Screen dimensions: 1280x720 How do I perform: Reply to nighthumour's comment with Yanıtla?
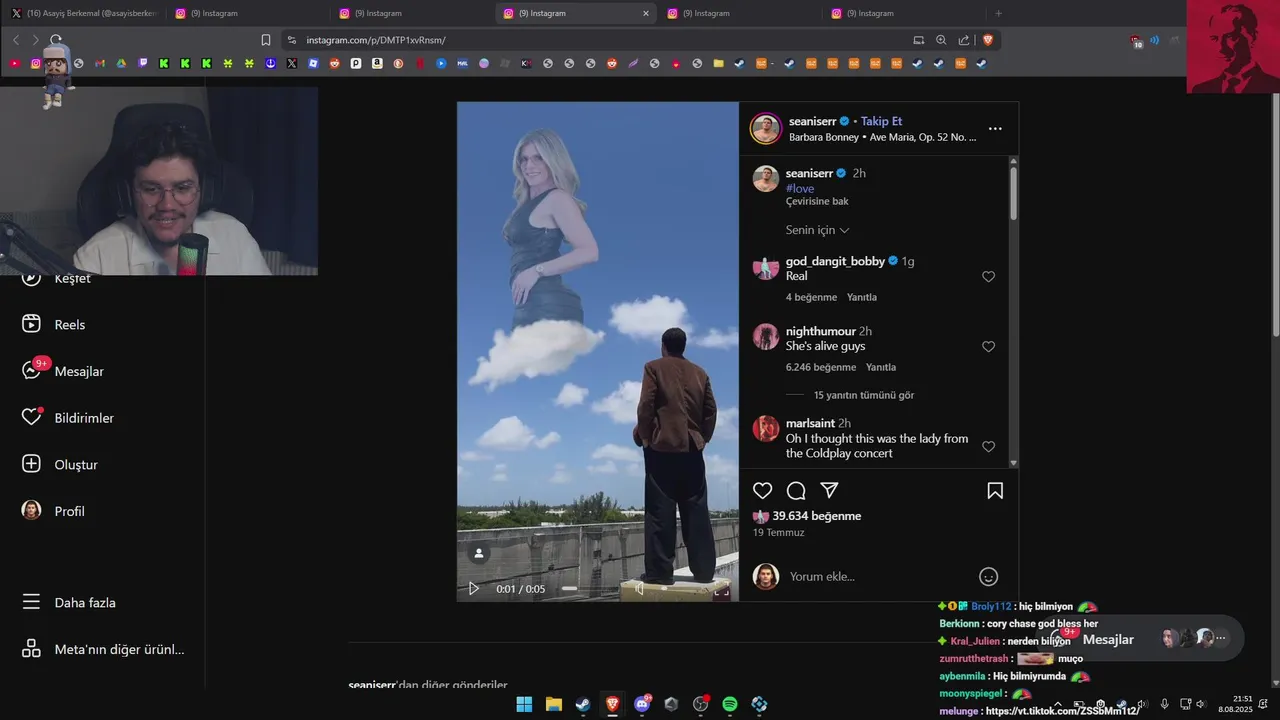pos(880,367)
